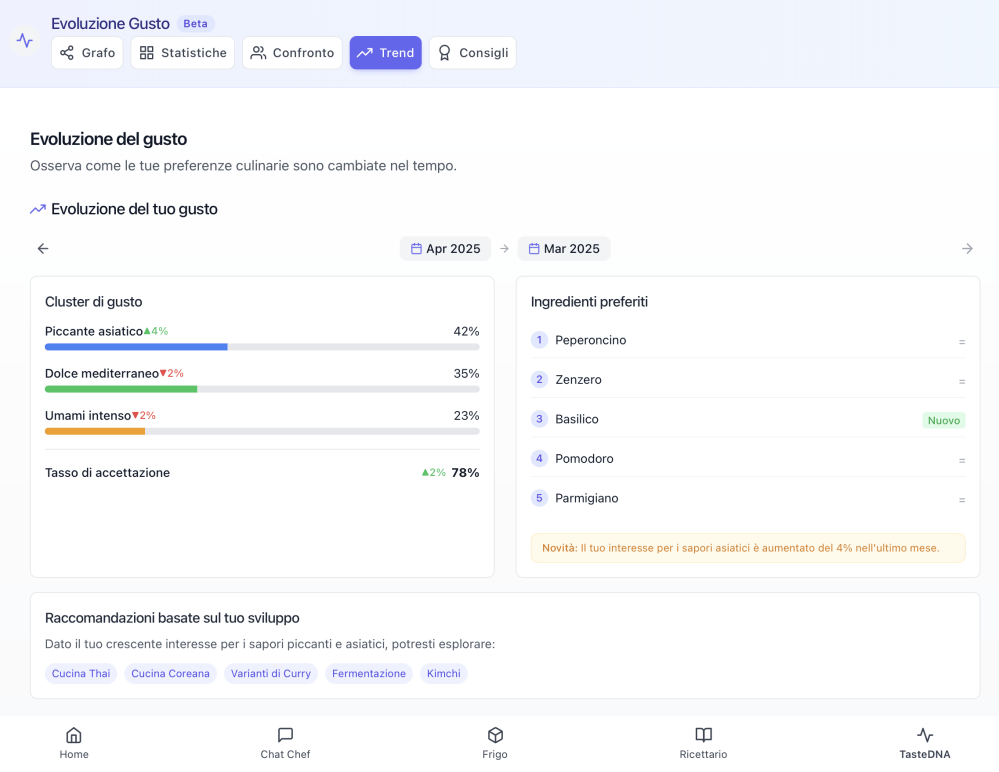
Task: Open the Mar 2025 date selector
Action: [x=563, y=248]
